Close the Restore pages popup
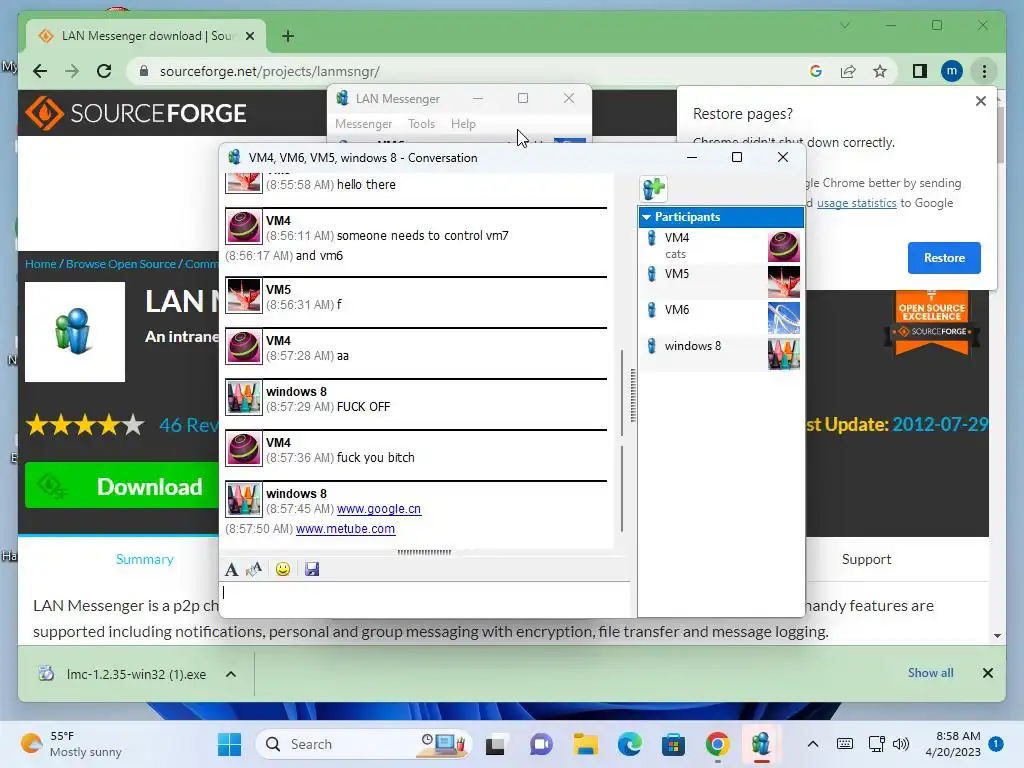 [980, 101]
